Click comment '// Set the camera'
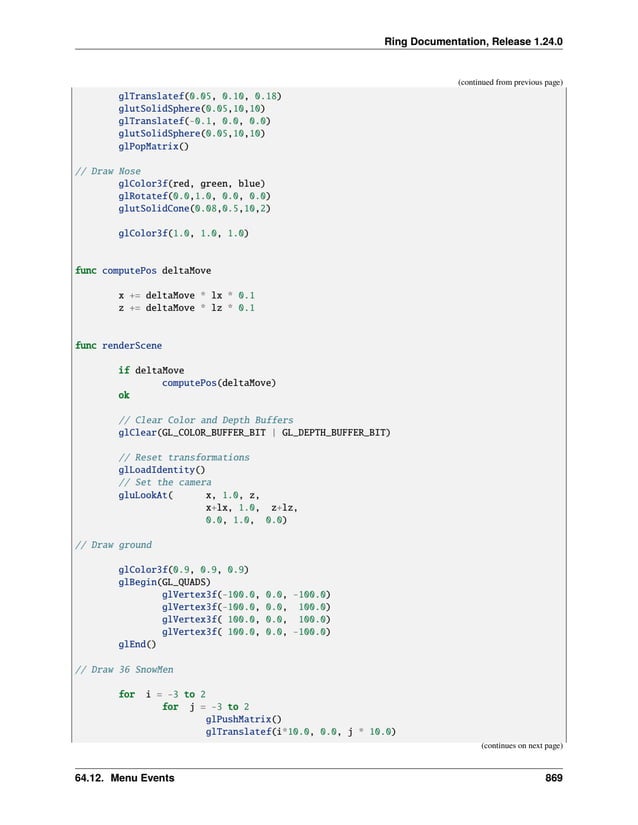The width and height of the screenshot is (638, 825). coord(165,482)
